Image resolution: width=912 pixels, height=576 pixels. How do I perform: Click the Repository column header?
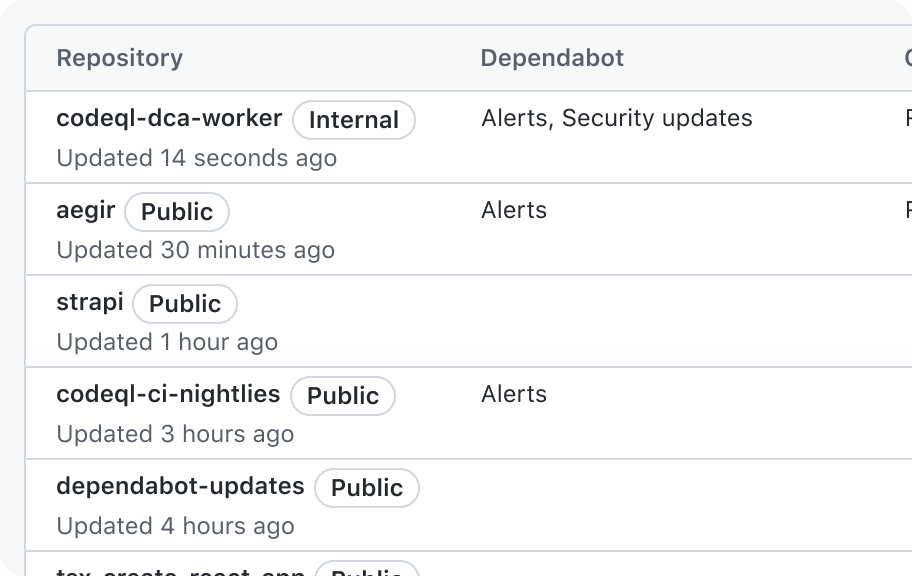(x=120, y=58)
